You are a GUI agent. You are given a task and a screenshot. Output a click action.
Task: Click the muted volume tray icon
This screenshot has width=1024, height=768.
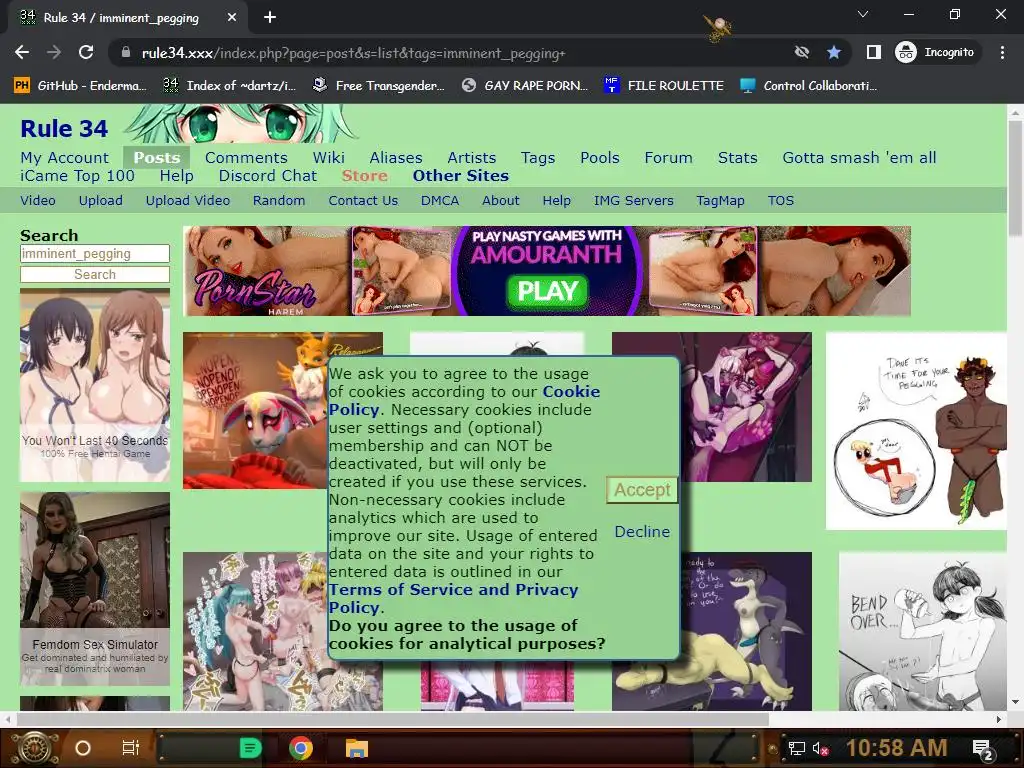(x=820, y=748)
